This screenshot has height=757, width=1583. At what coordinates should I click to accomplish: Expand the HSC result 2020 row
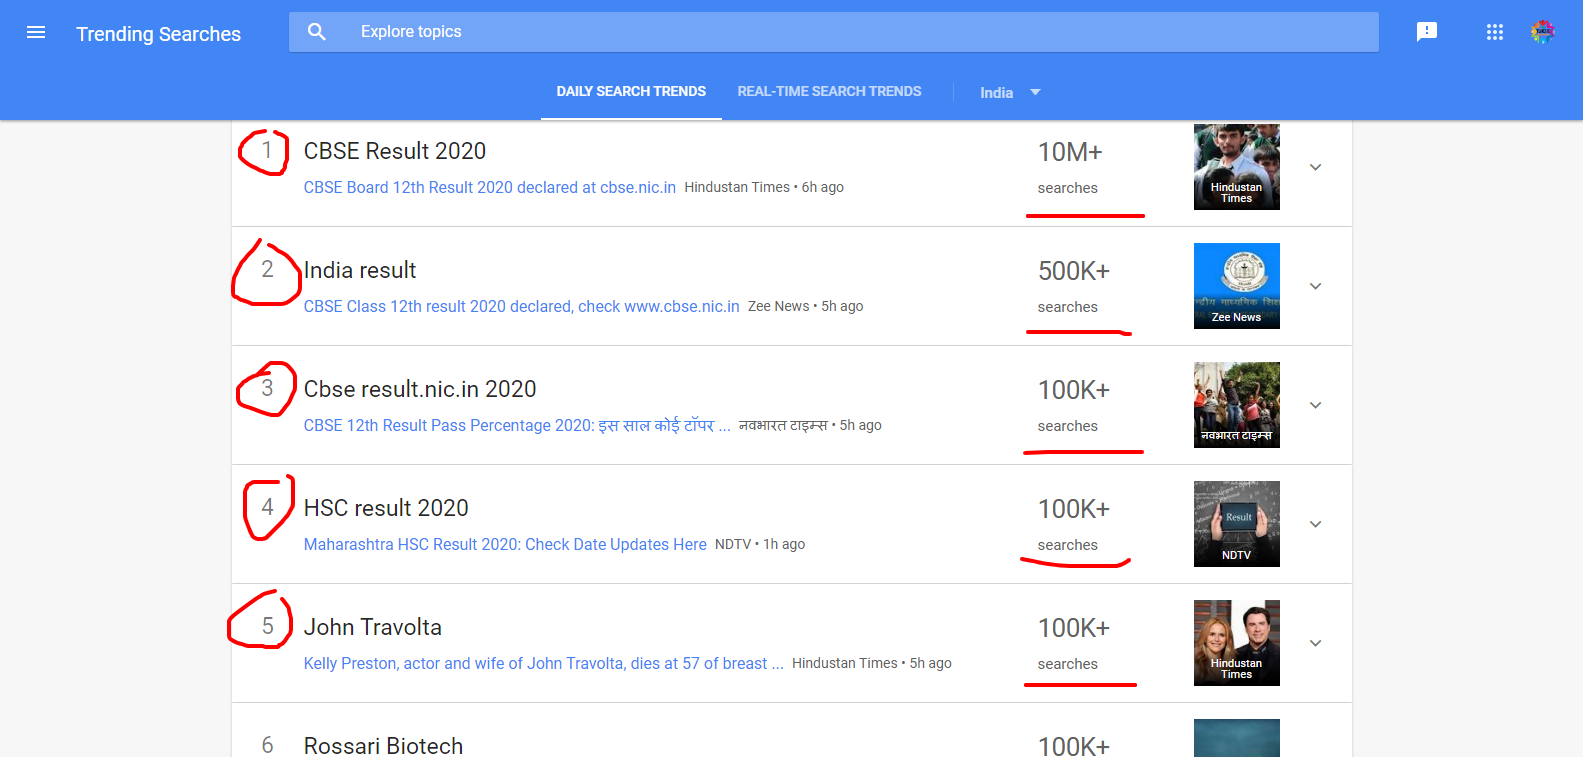click(x=1316, y=524)
